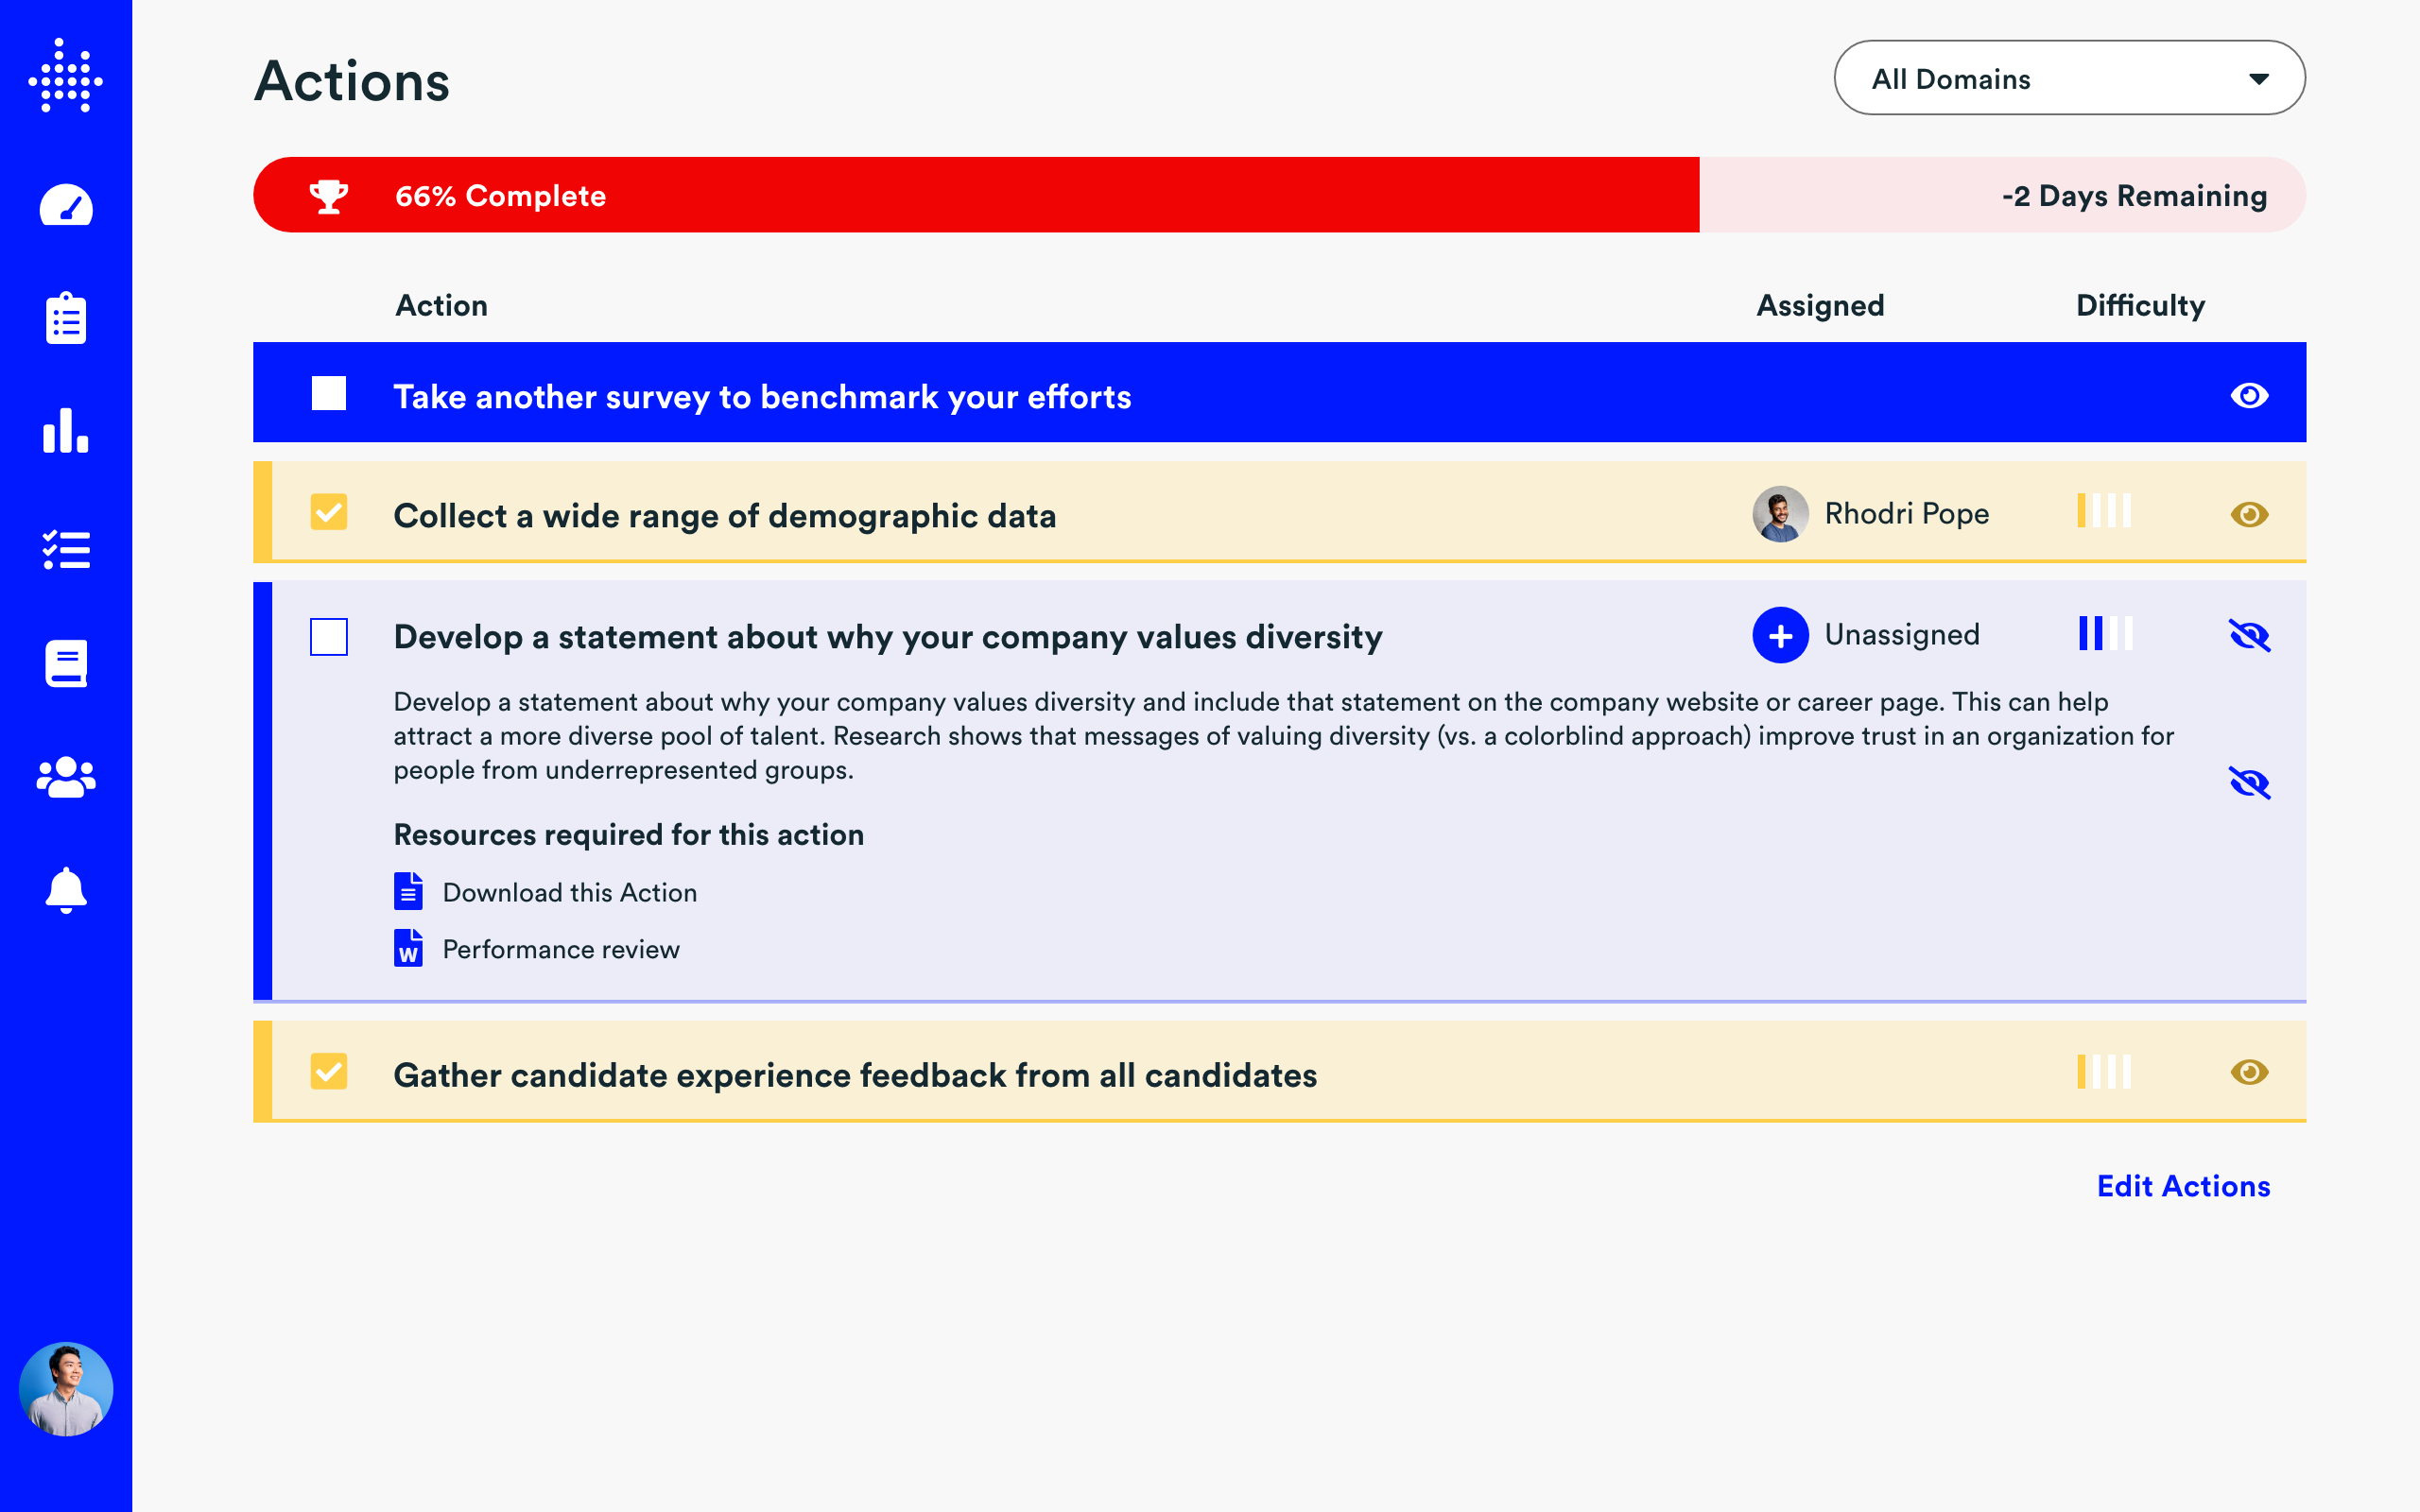
Task: Click the 66% Complete progress bar
Action: (975, 195)
